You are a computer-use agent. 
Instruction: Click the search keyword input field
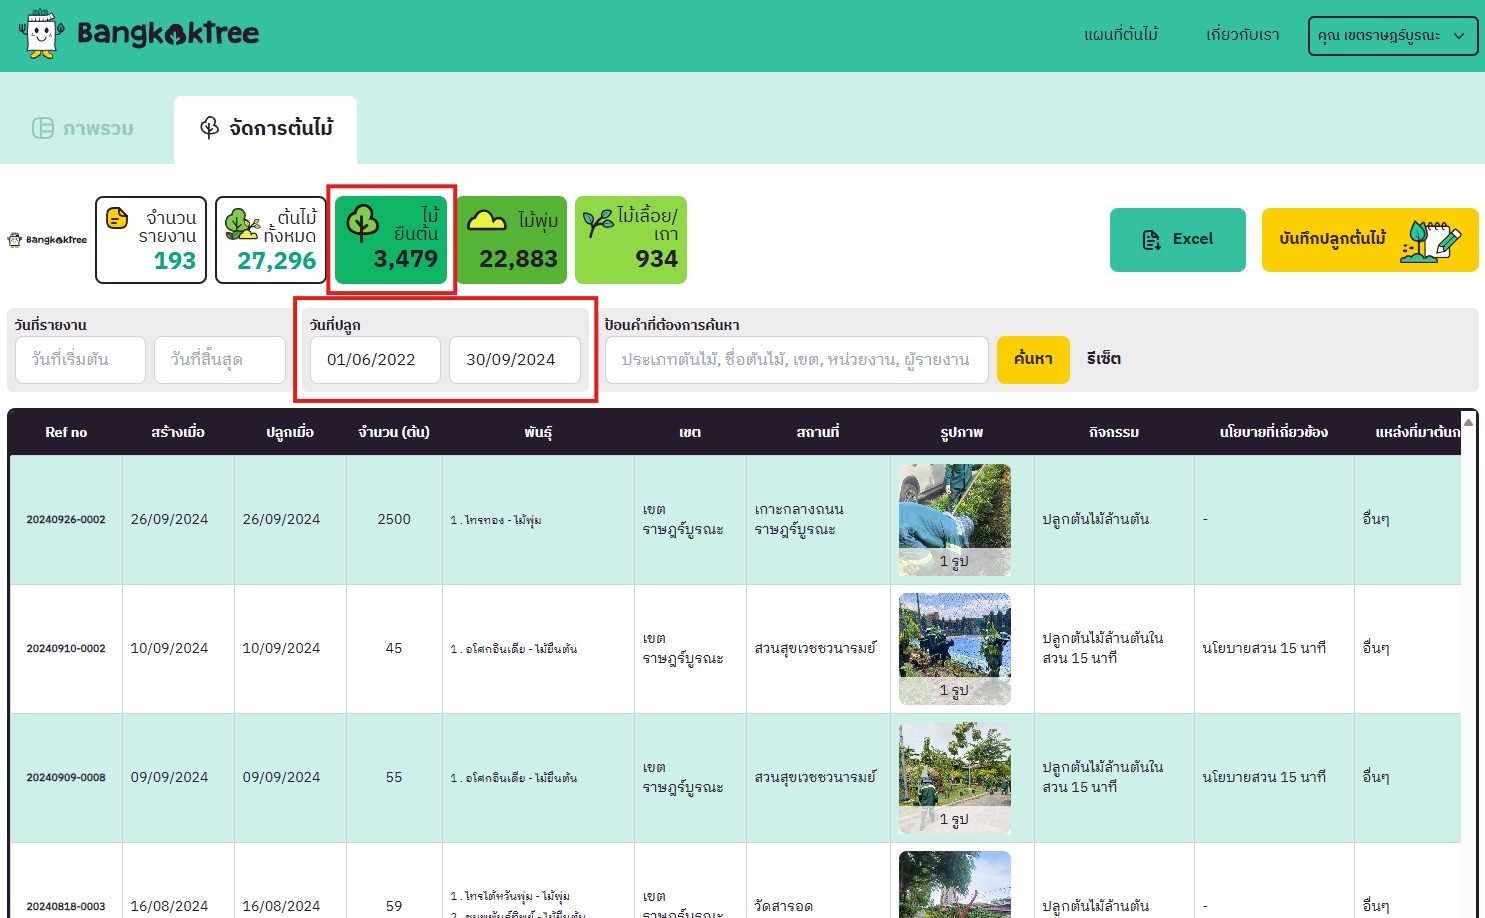tap(797, 360)
